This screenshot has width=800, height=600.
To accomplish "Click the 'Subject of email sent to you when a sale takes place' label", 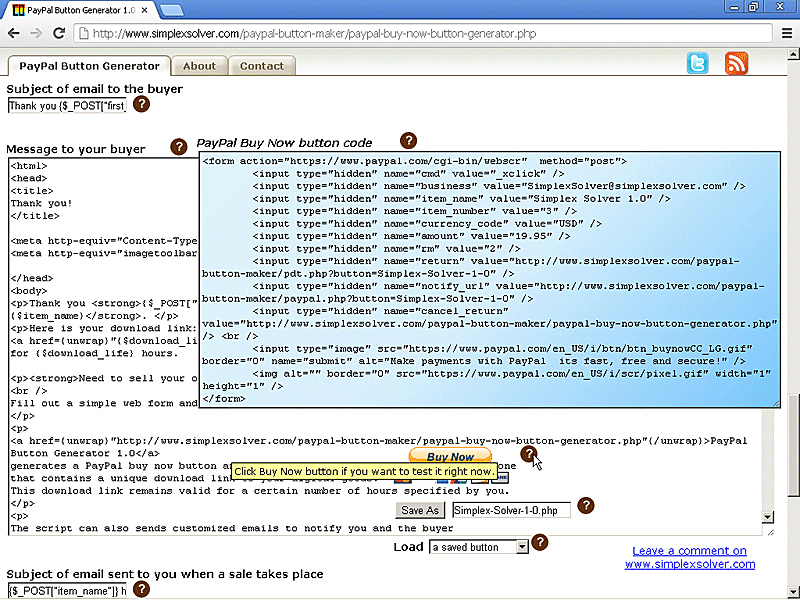I will tap(165, 574).
